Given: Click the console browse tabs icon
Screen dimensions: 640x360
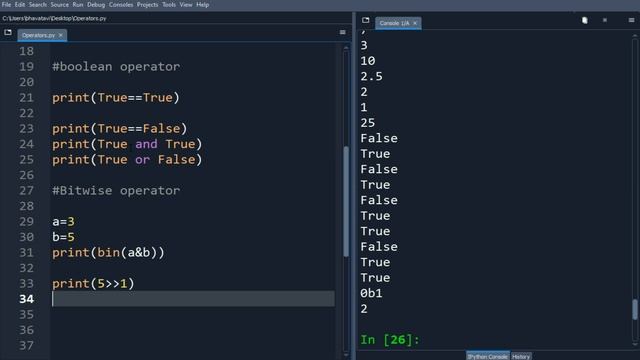Looking at the screenshot, I should tap(365, 20).
